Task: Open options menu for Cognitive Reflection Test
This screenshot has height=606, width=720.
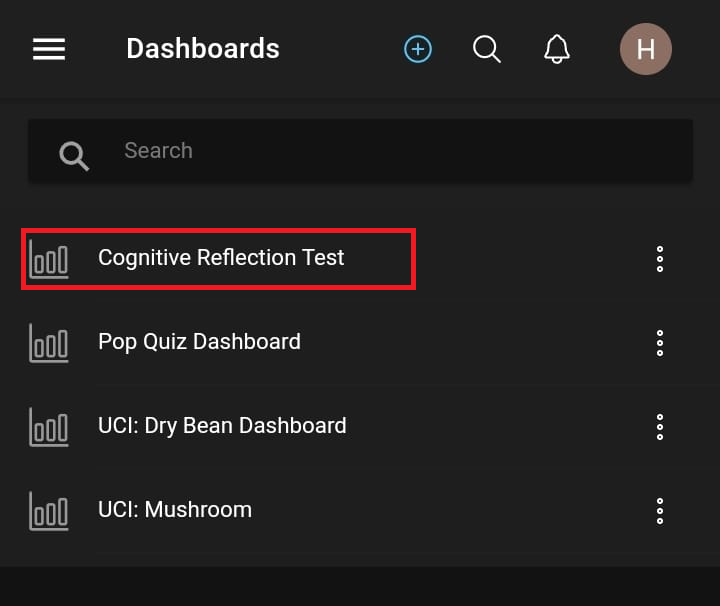Action: [660, 259]
